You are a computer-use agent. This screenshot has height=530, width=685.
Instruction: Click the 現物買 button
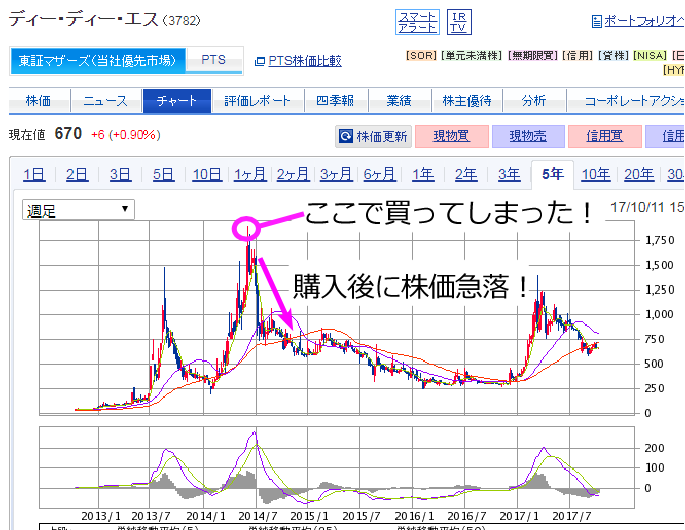[x=452, y=136]
